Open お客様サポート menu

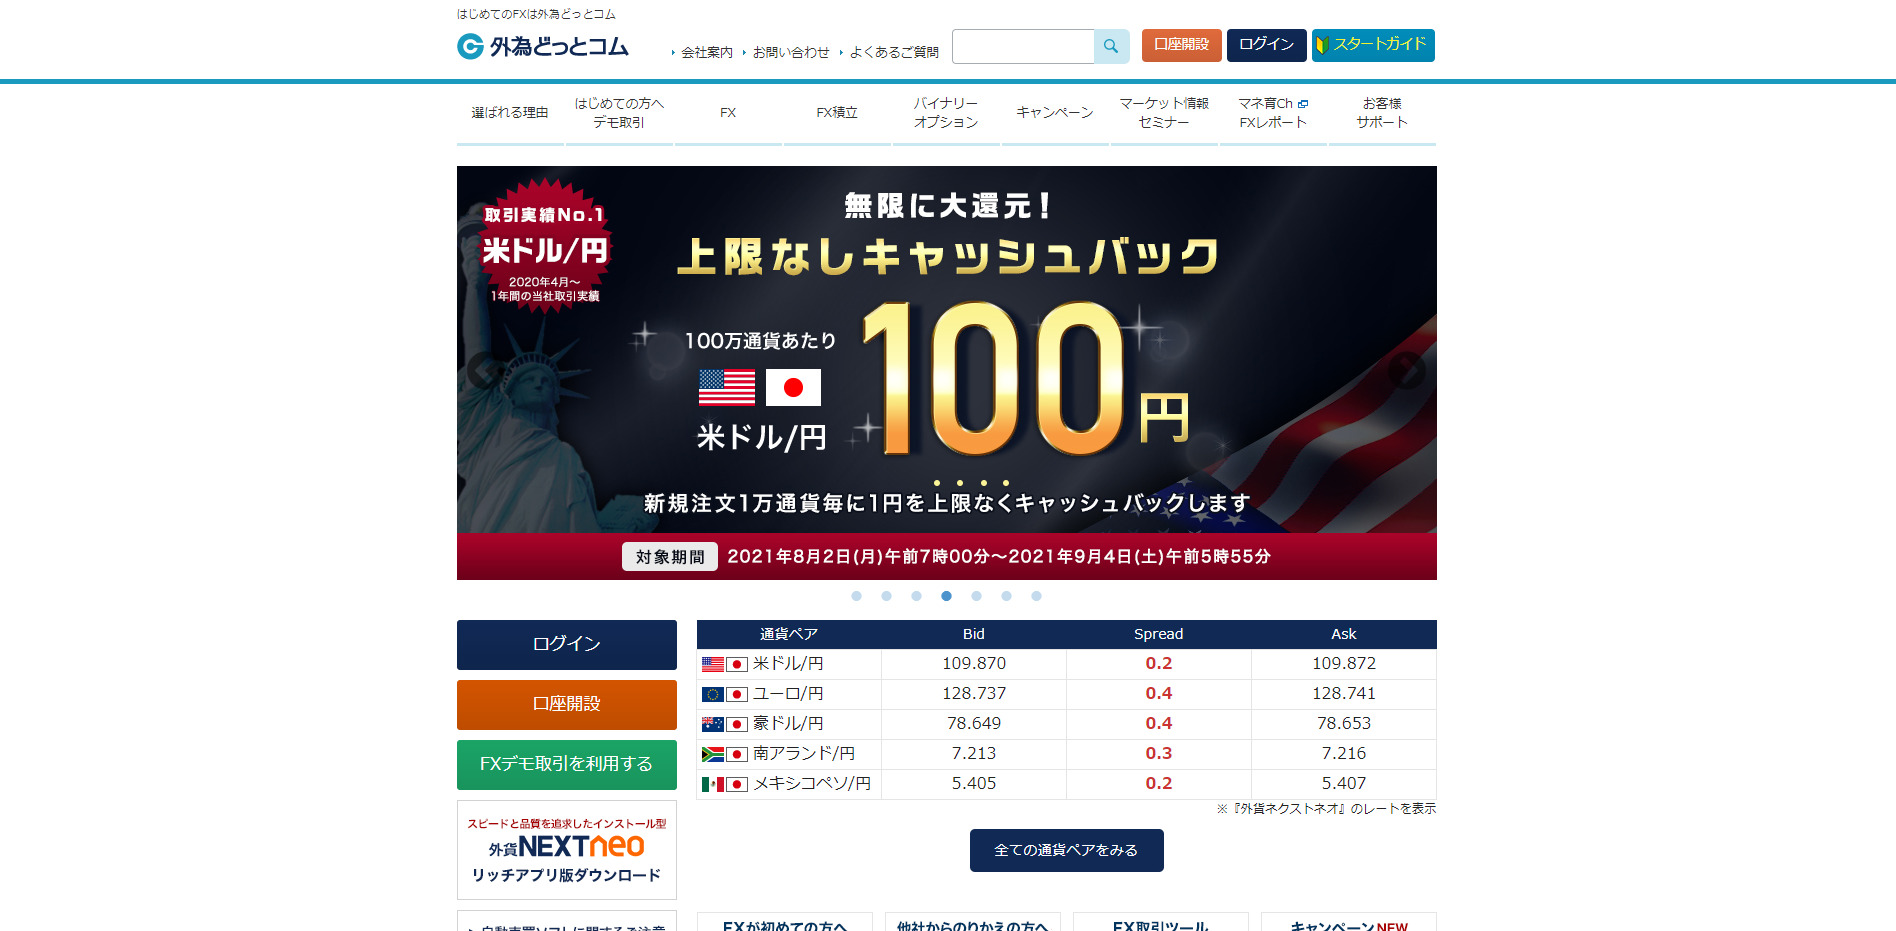pyautogui.click(x=1382, y=113)
